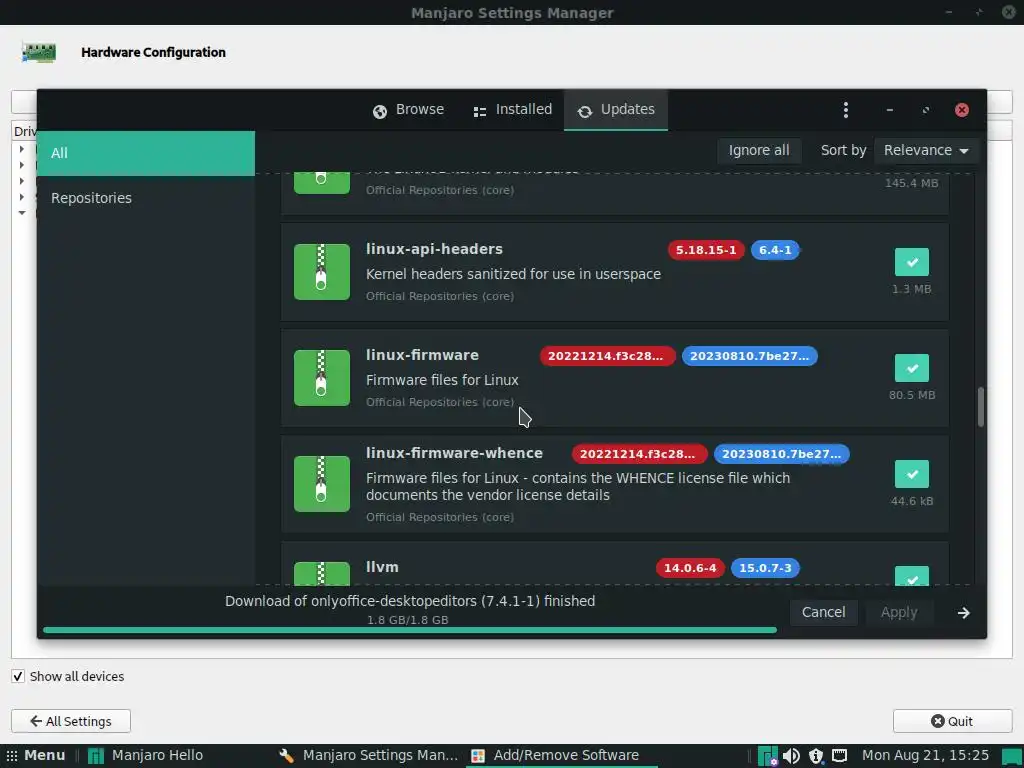Click the linux-firmware 80.5 MB size label
Image resolution: width=1024 pixels, height=768 pixels.
click(x=912, y=395)
